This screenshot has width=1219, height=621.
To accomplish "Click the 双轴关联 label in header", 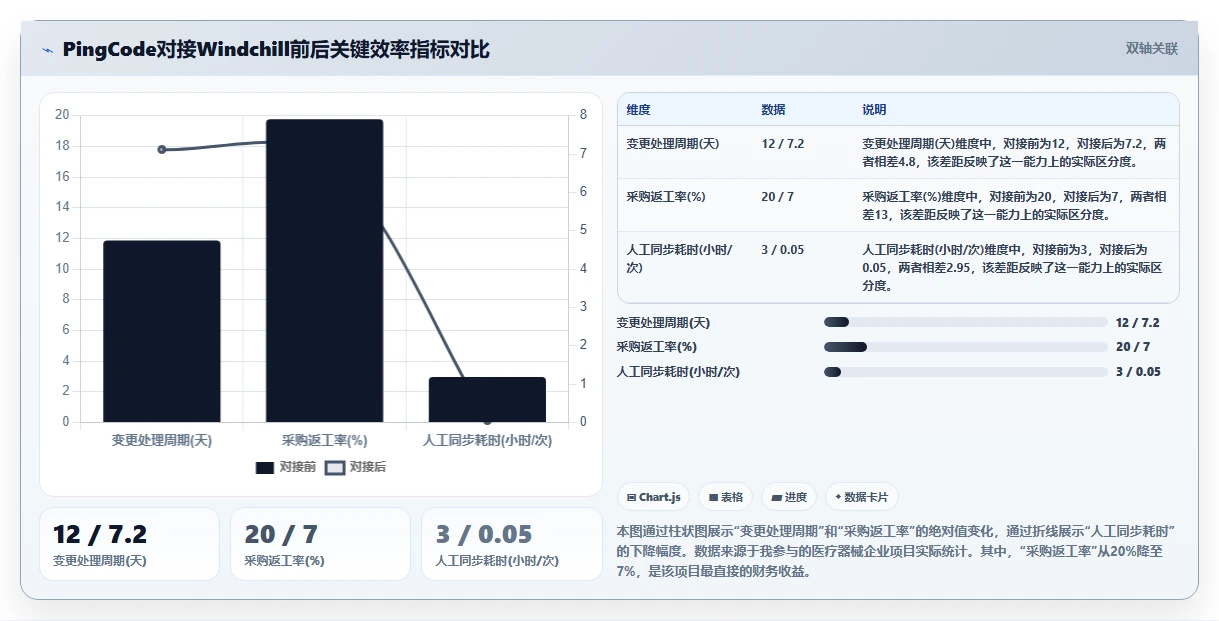I will 1152,49.
